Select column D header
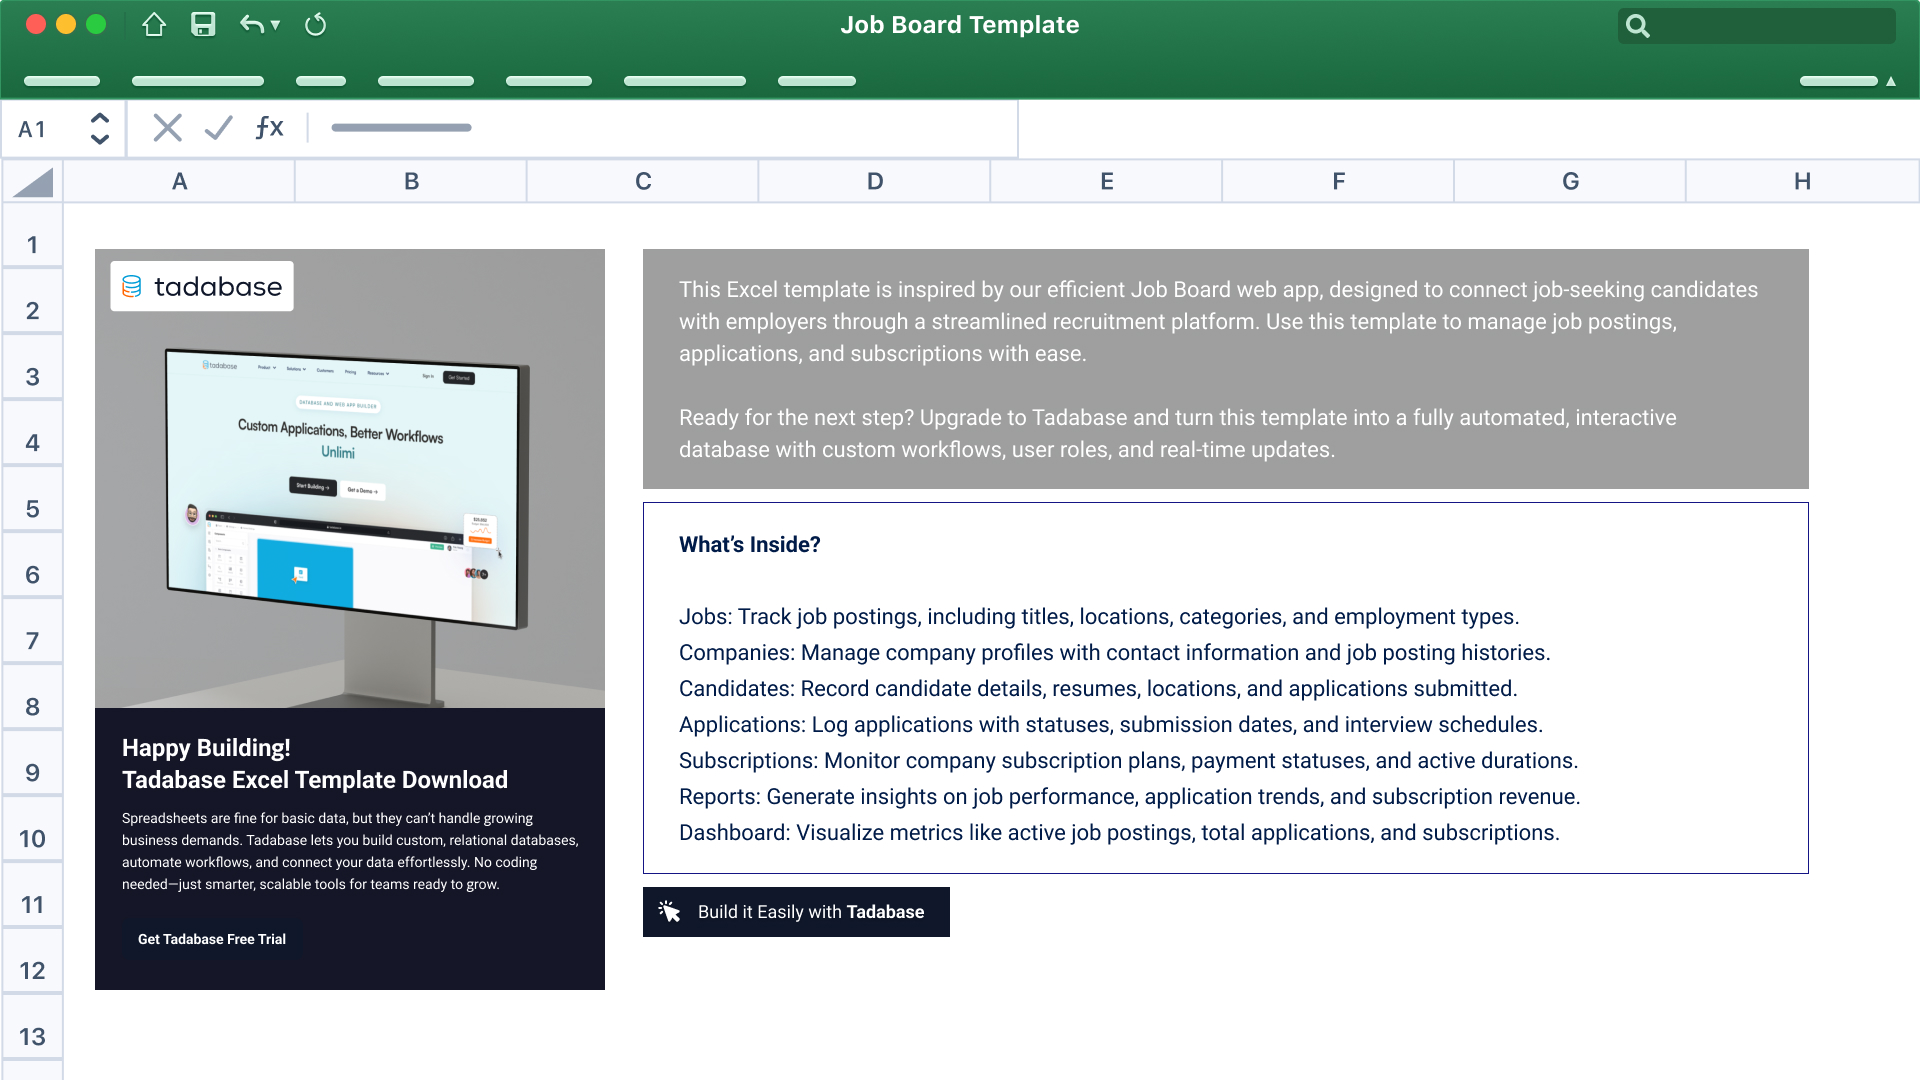Viewport: 1920px width, 1080px height. click(875, 182)
